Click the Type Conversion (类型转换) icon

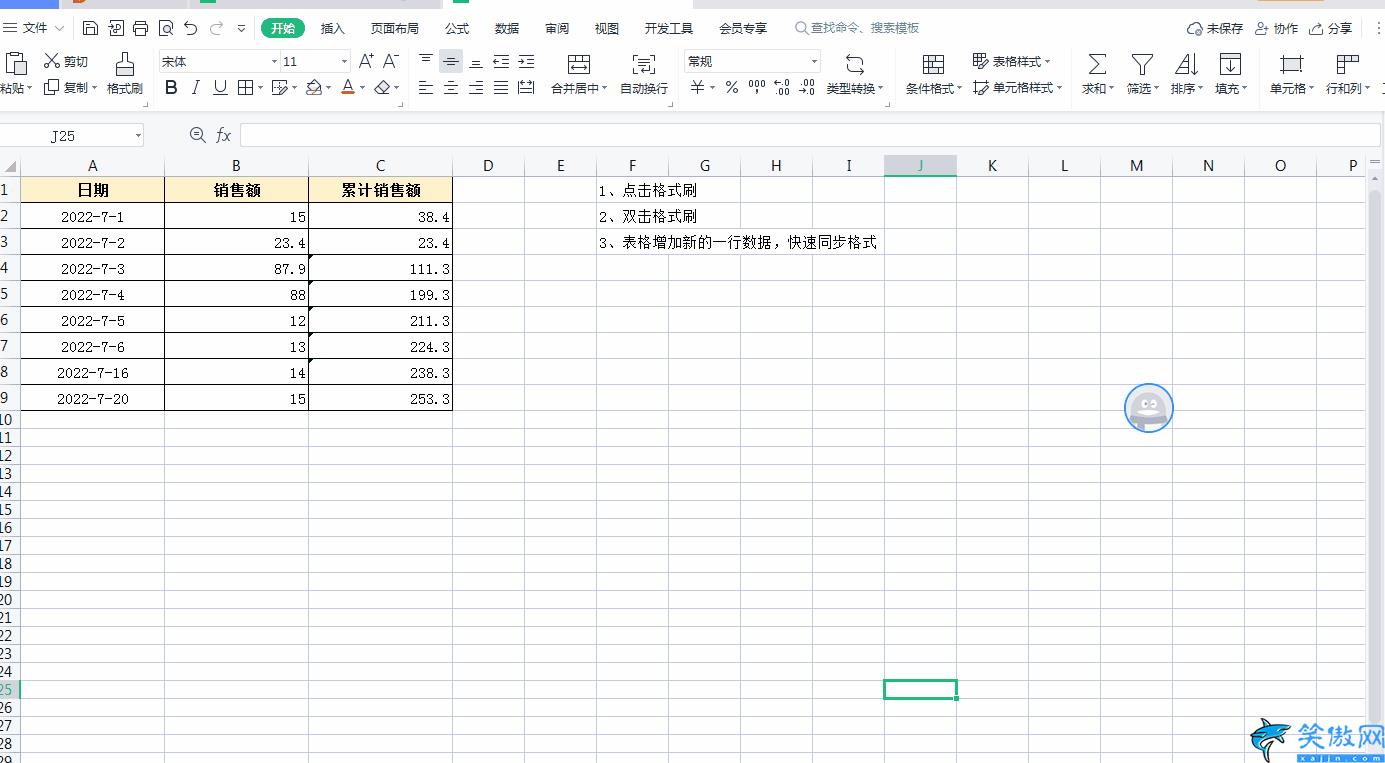(855, 65)
